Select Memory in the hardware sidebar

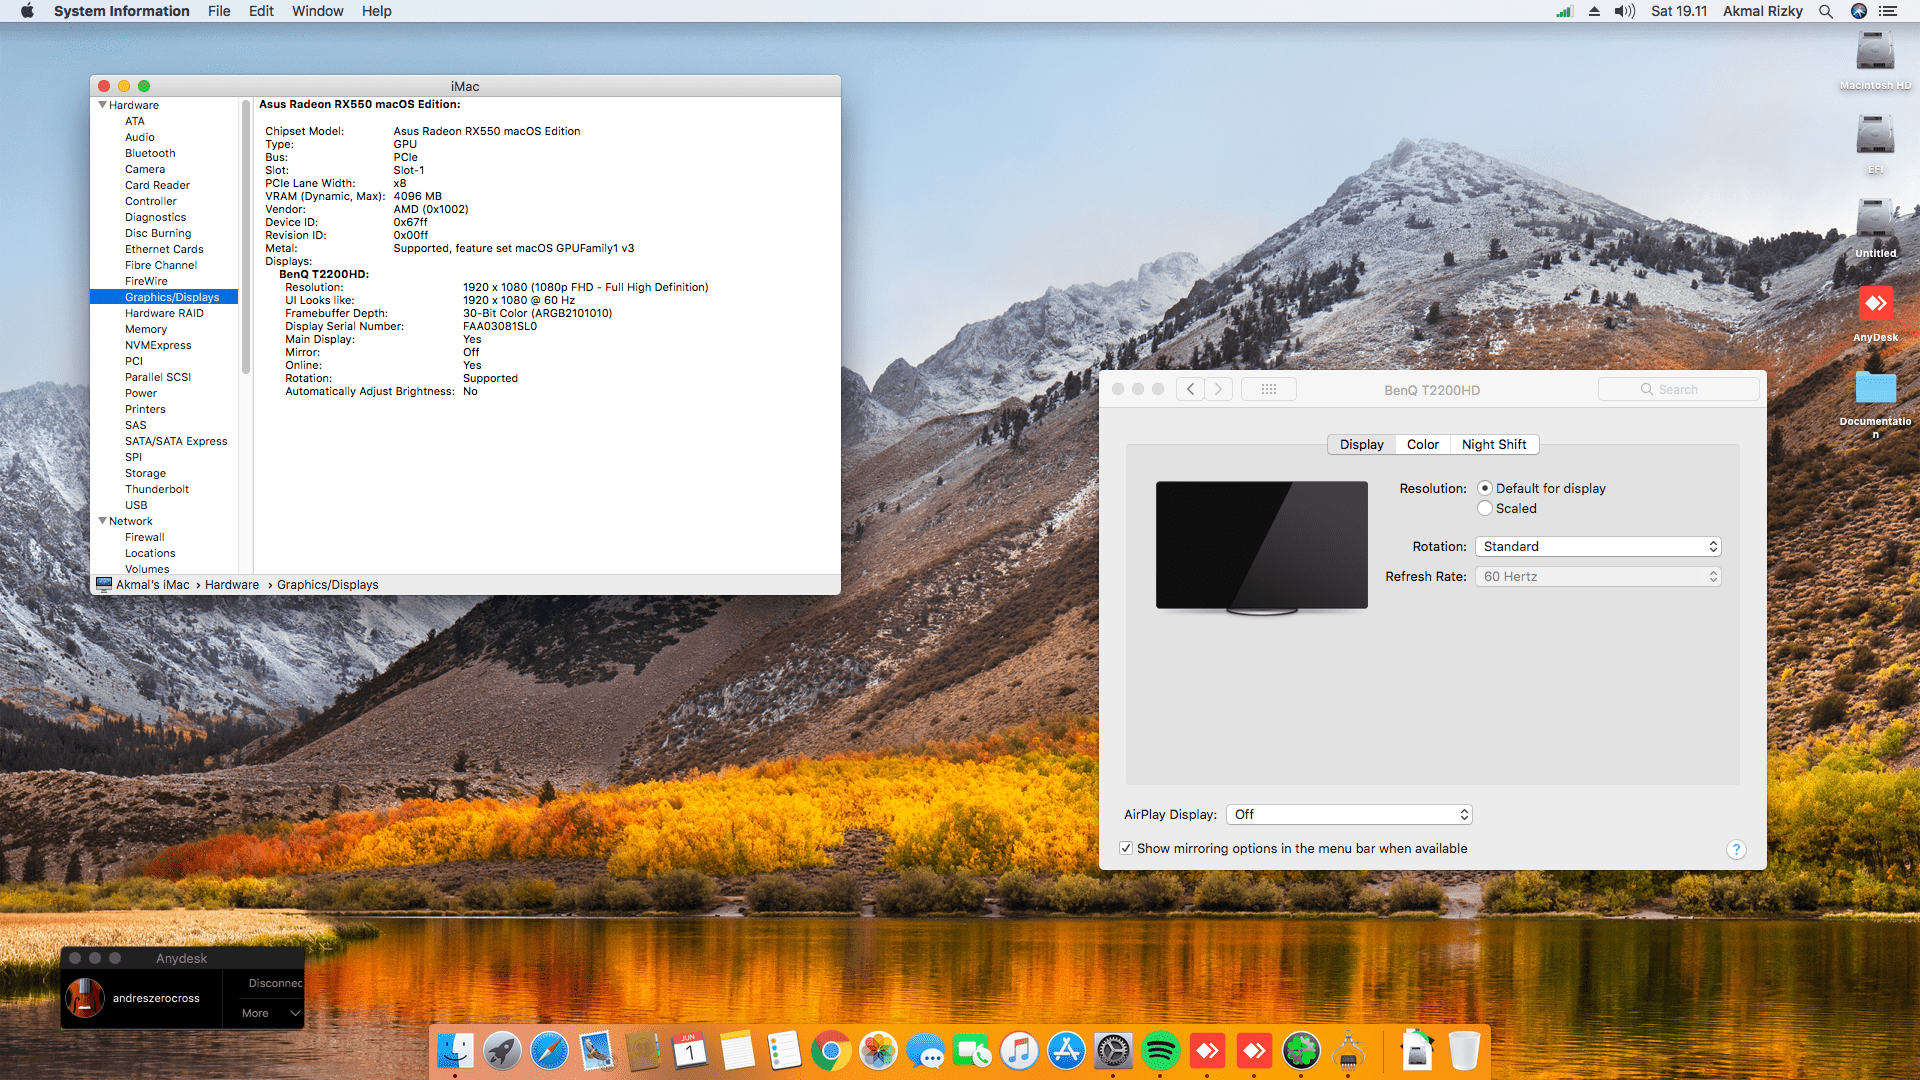(x=146, y=329)
